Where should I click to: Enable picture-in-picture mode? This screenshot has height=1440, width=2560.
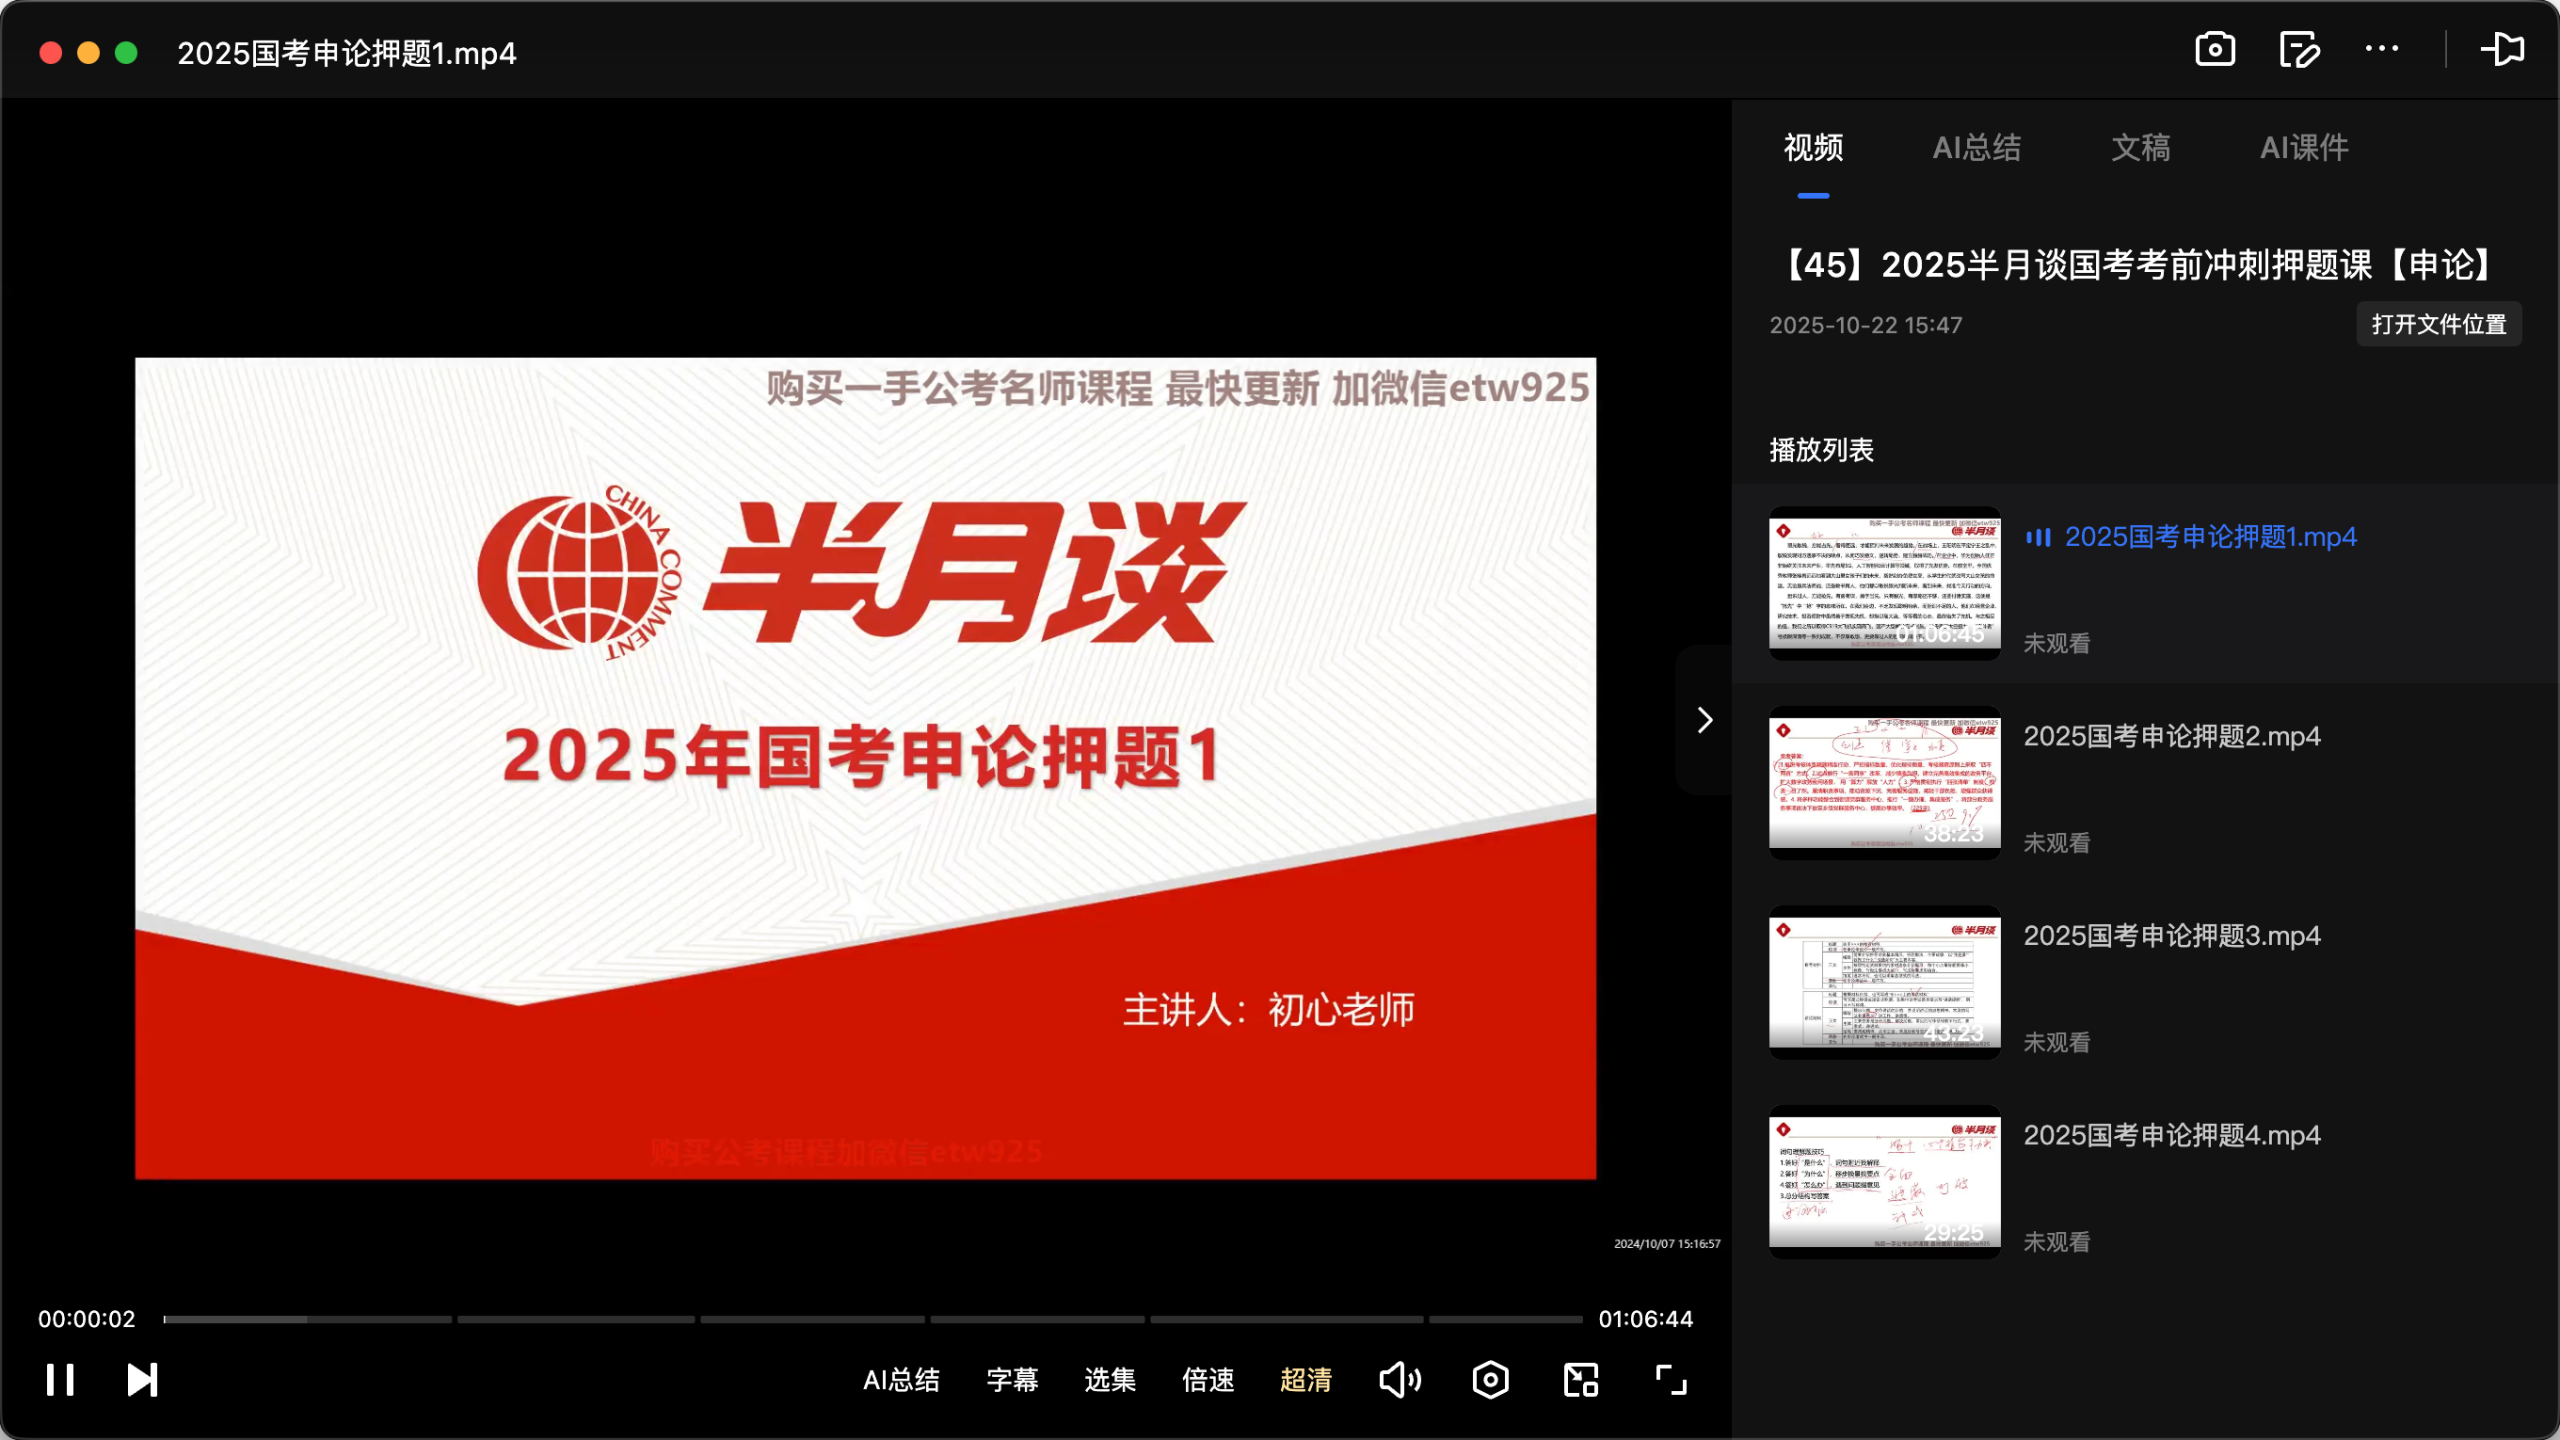pos(1580,1380)
